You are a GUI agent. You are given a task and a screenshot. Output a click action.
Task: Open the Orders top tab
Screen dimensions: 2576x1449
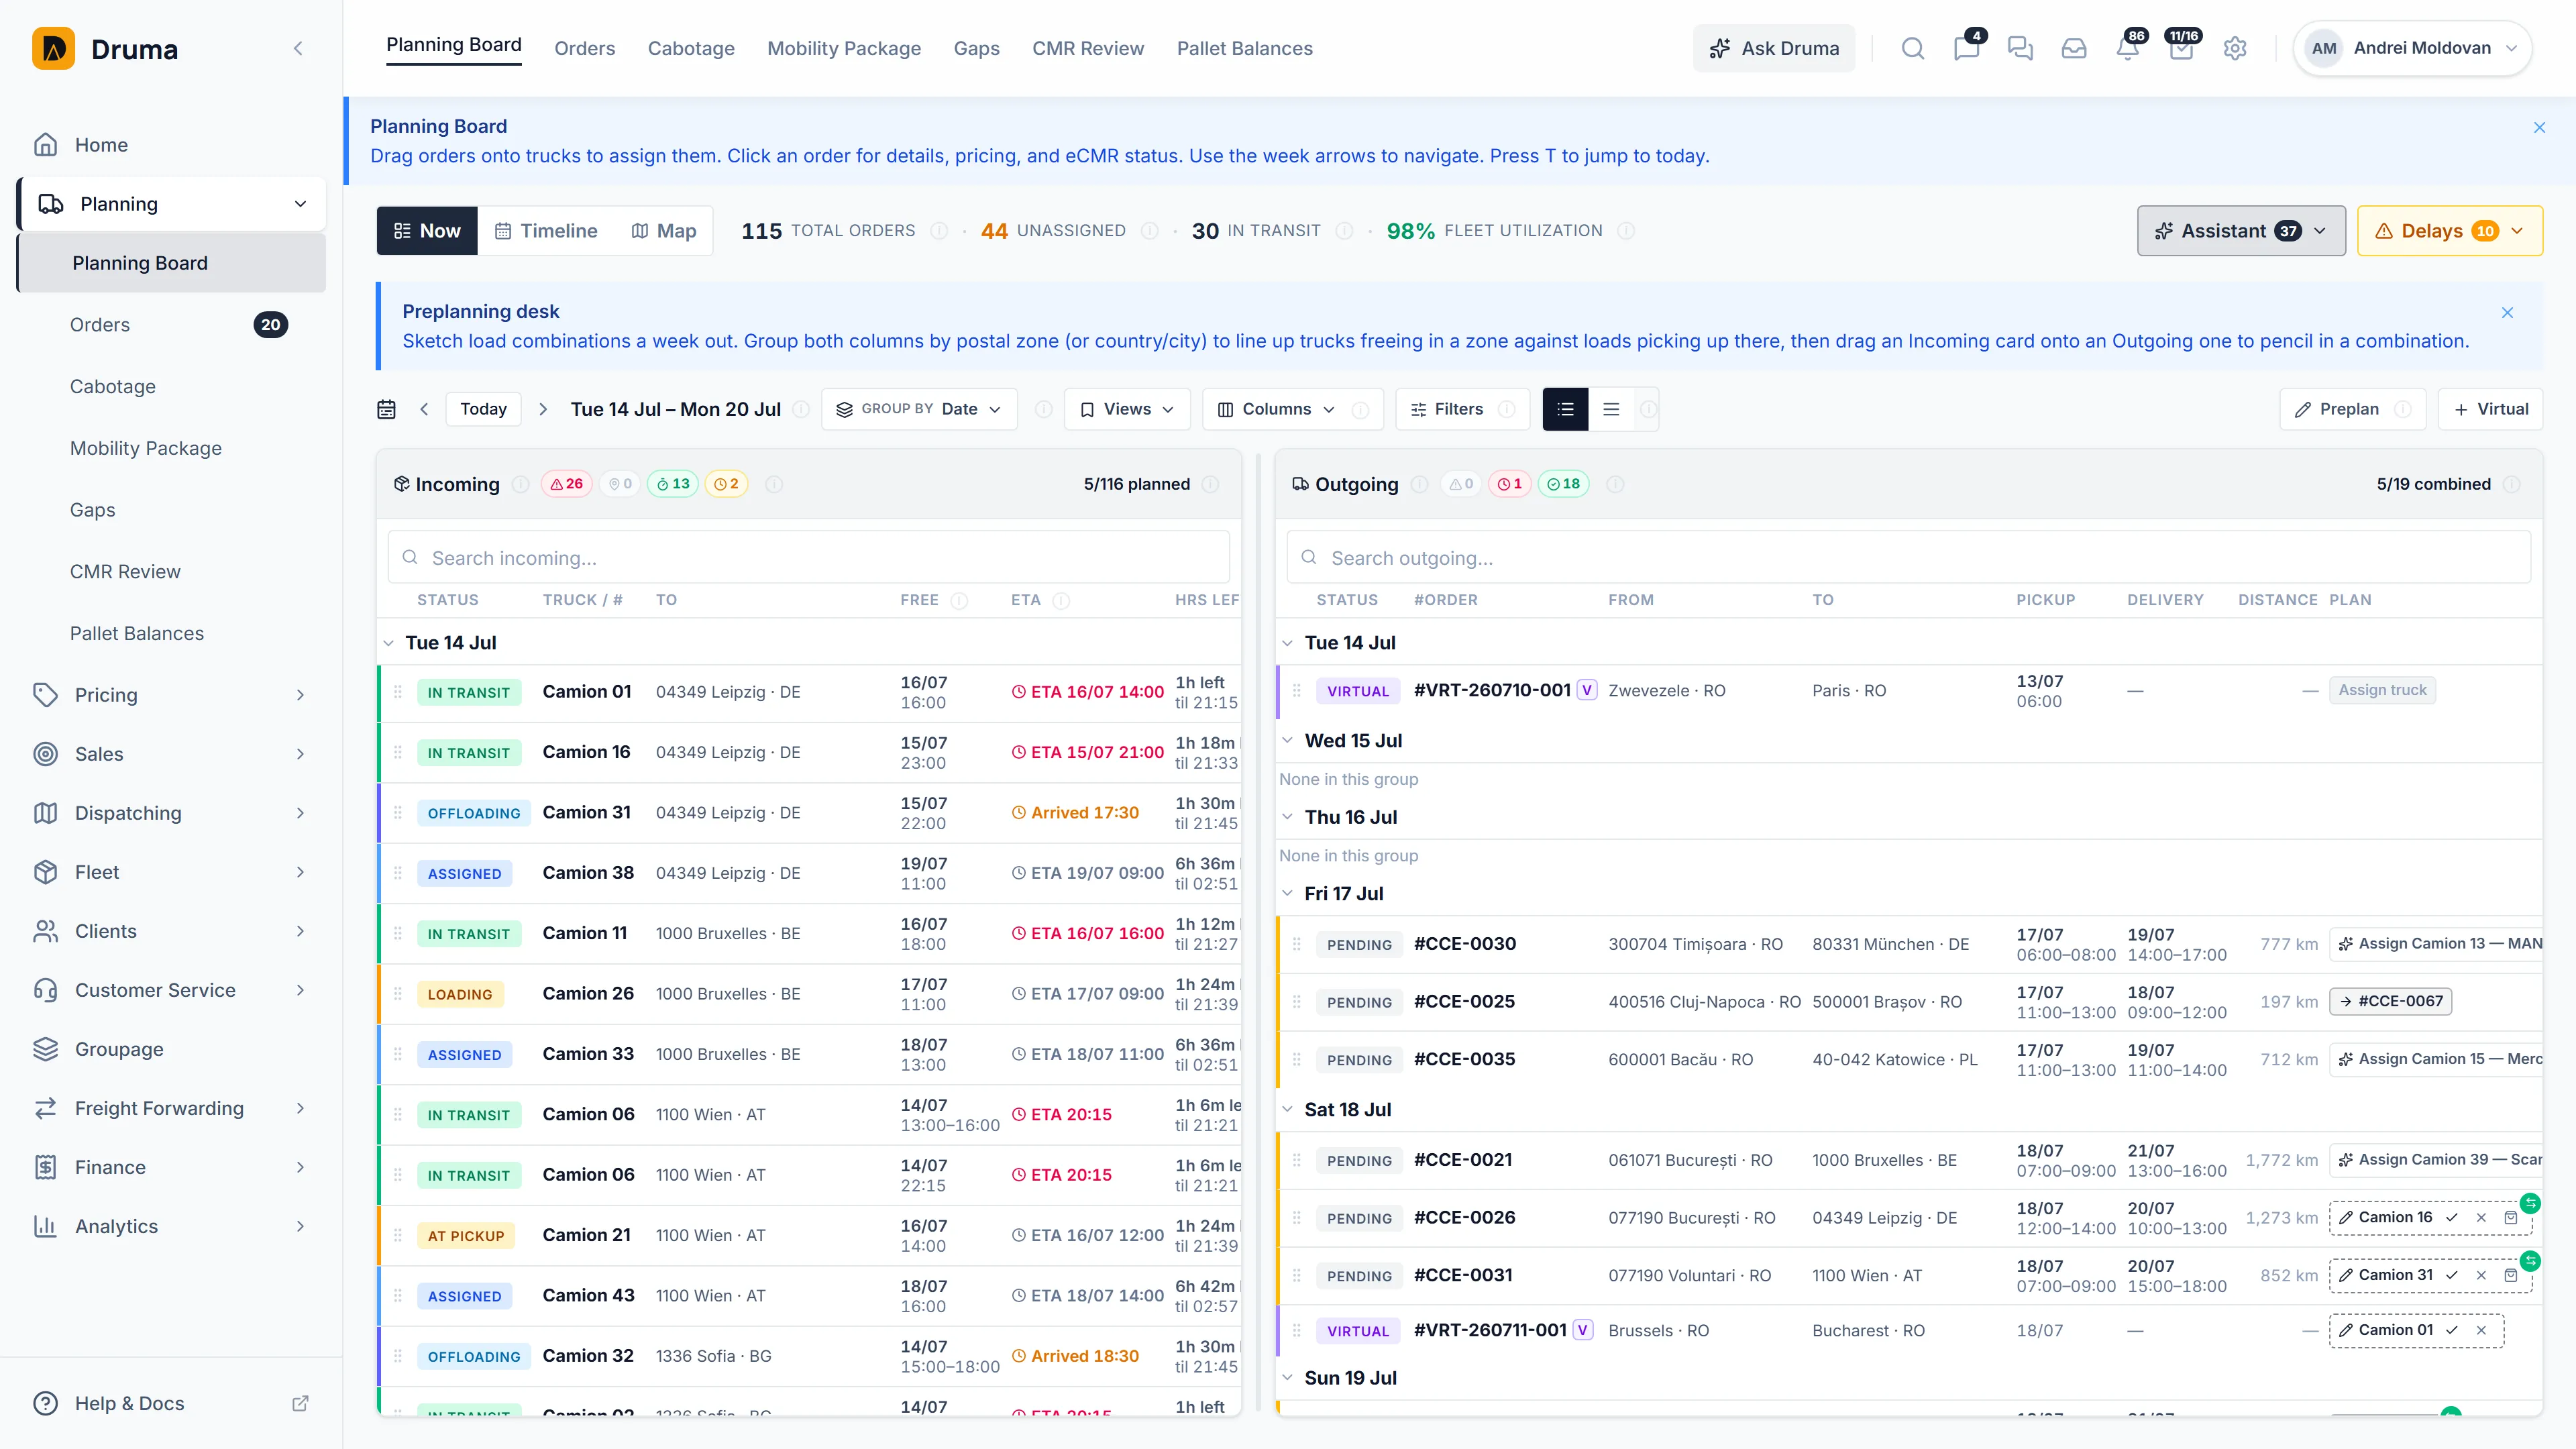coord(585,48)
